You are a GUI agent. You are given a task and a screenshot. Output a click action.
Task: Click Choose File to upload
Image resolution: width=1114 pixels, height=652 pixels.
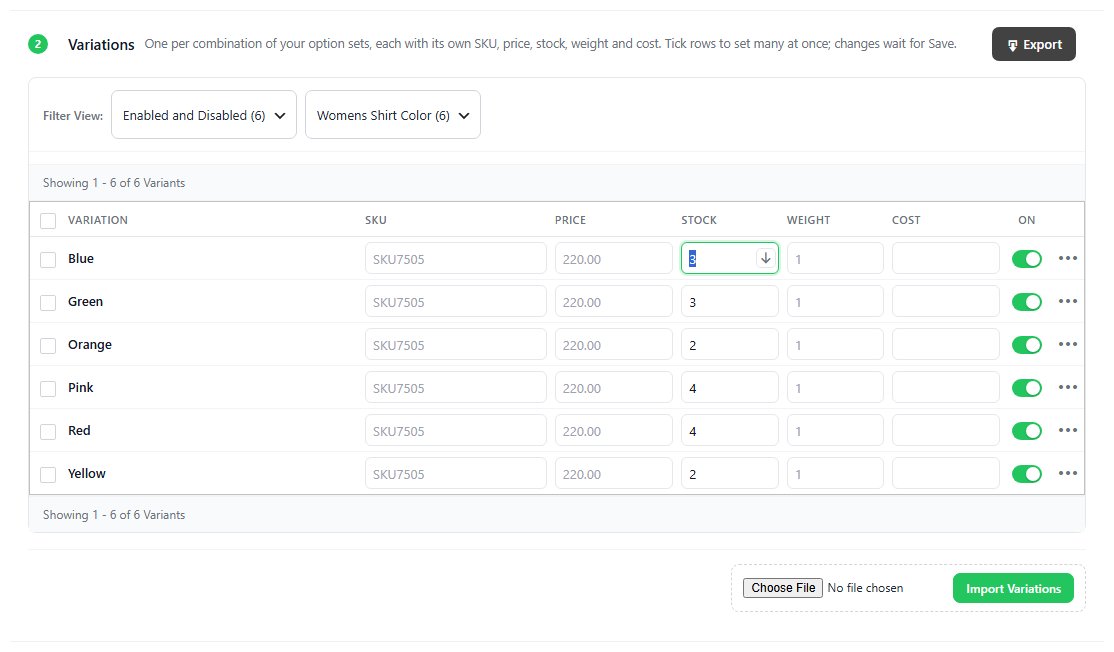coord(783,587)
